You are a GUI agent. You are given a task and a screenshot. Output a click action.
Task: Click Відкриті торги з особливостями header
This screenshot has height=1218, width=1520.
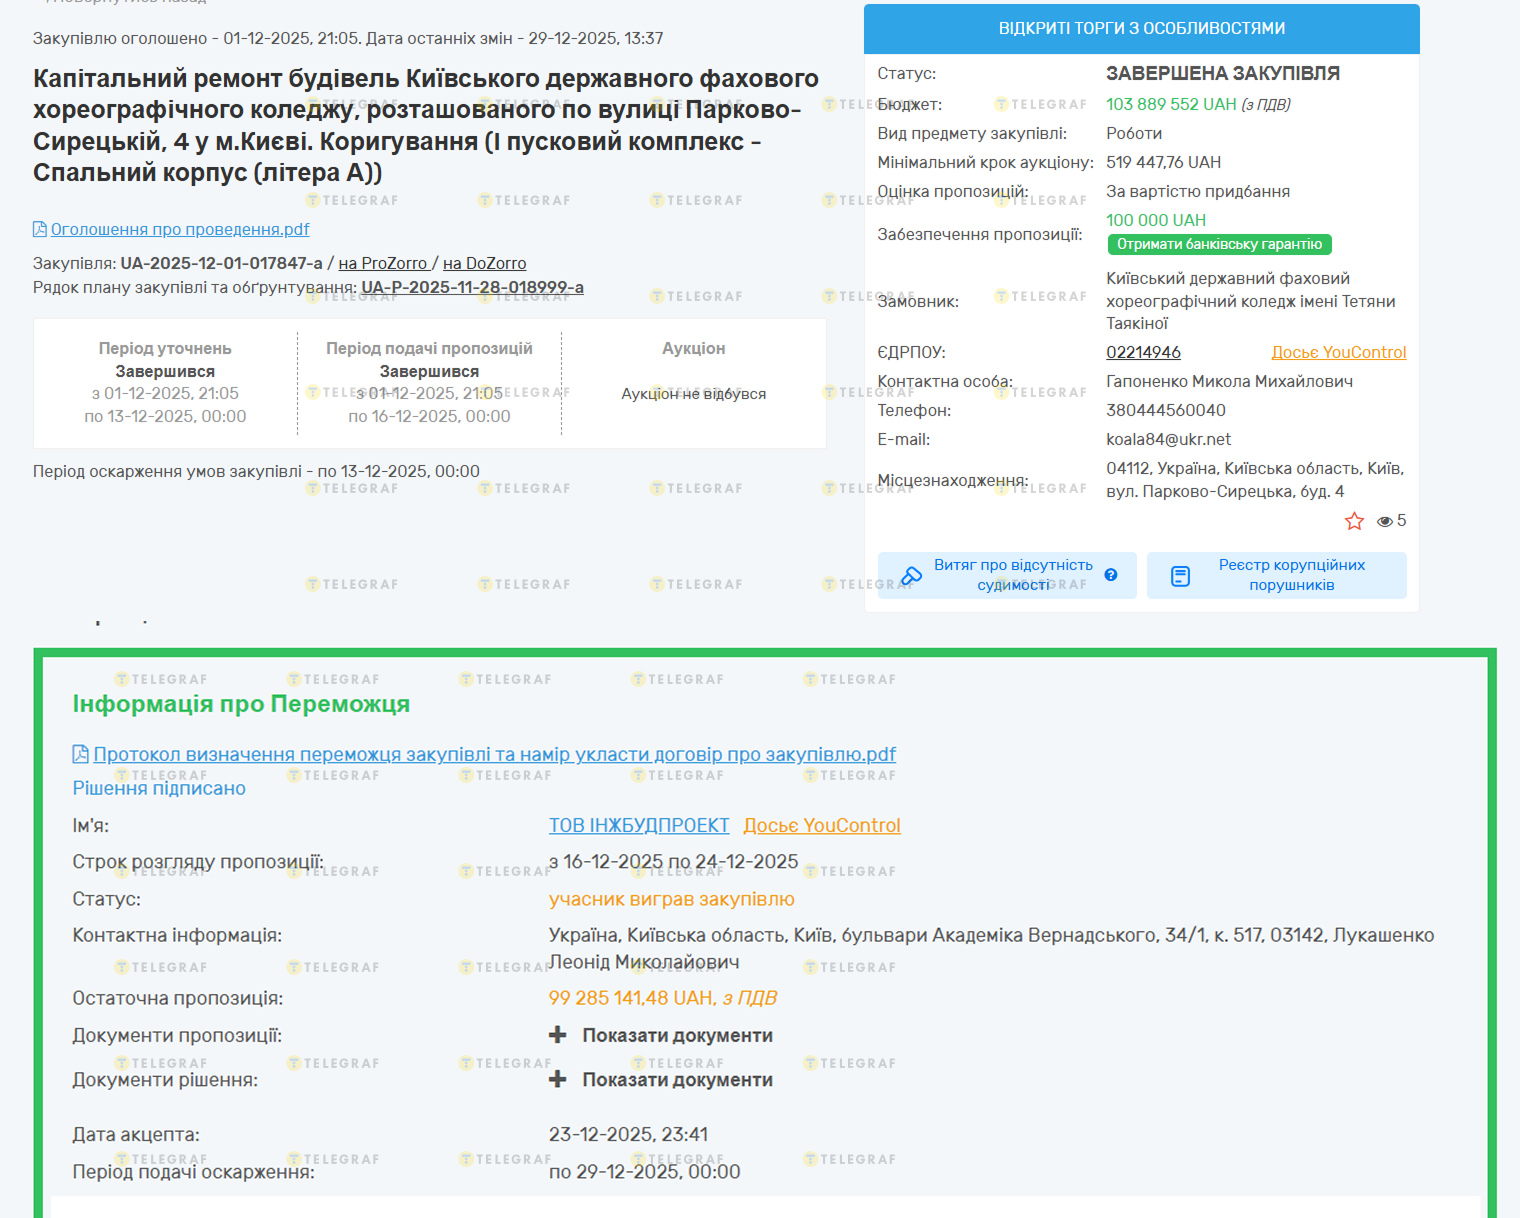tap(1141, 29)
